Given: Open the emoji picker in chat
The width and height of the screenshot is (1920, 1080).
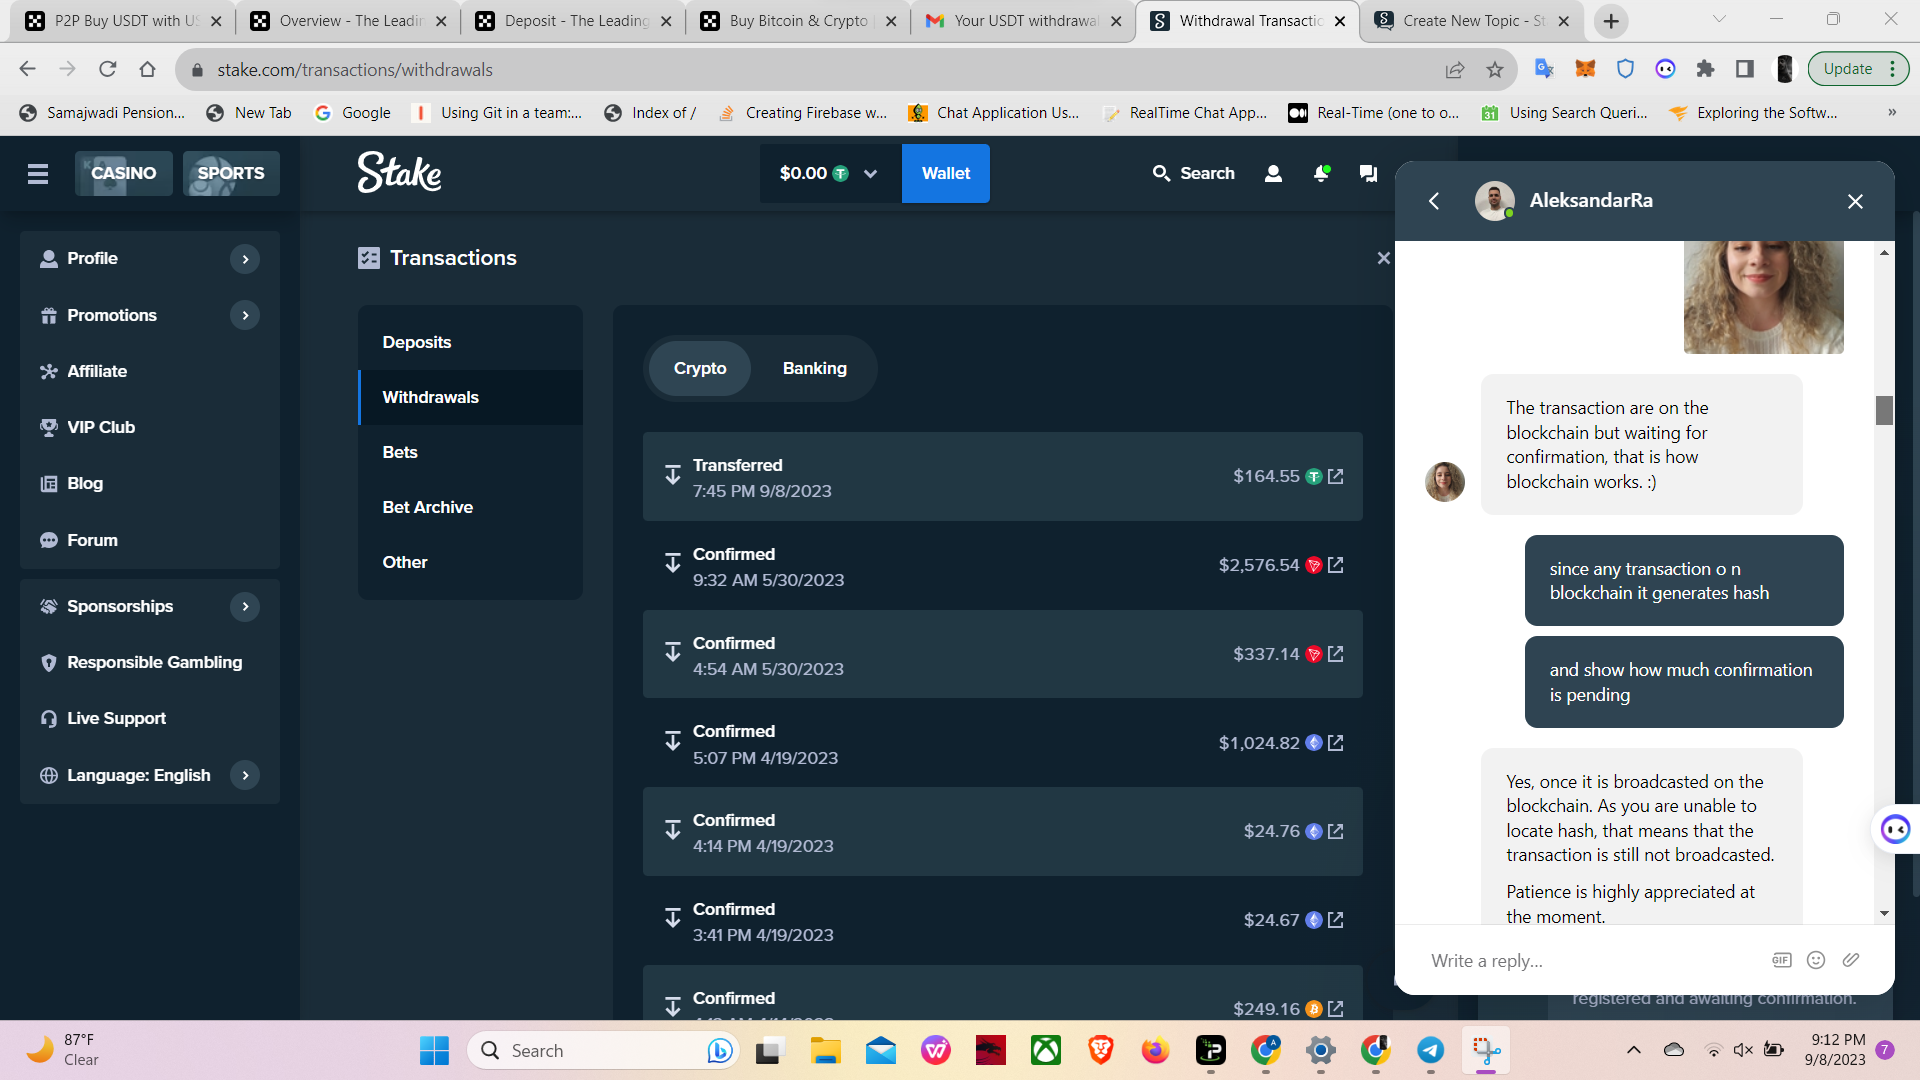Looking at the screenshot, I should pyautogui.click(x=1816, y=960).
